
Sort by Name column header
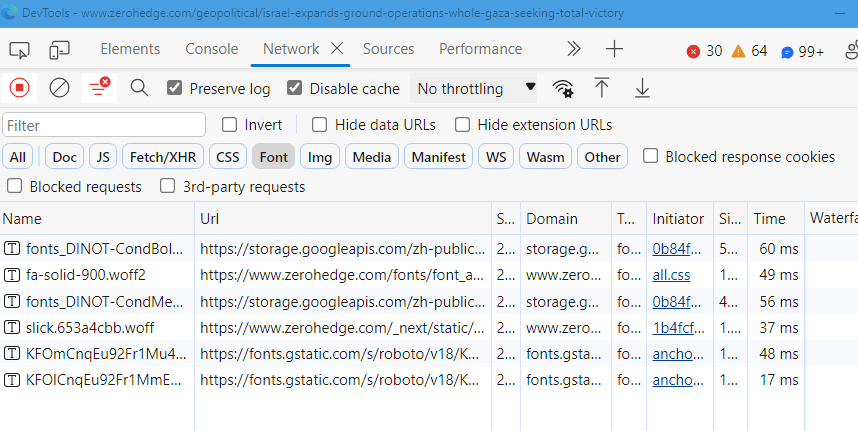point(97,218)
